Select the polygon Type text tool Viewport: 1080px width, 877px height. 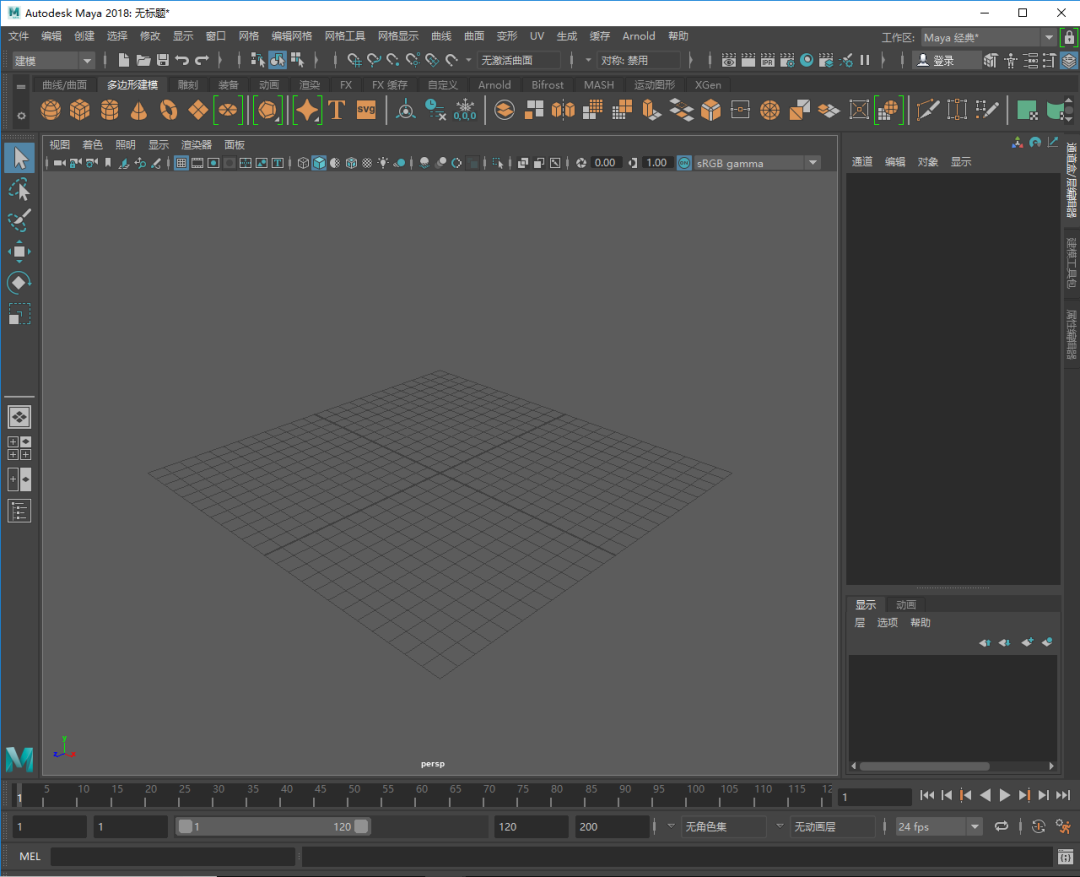[x=337, y=110]
